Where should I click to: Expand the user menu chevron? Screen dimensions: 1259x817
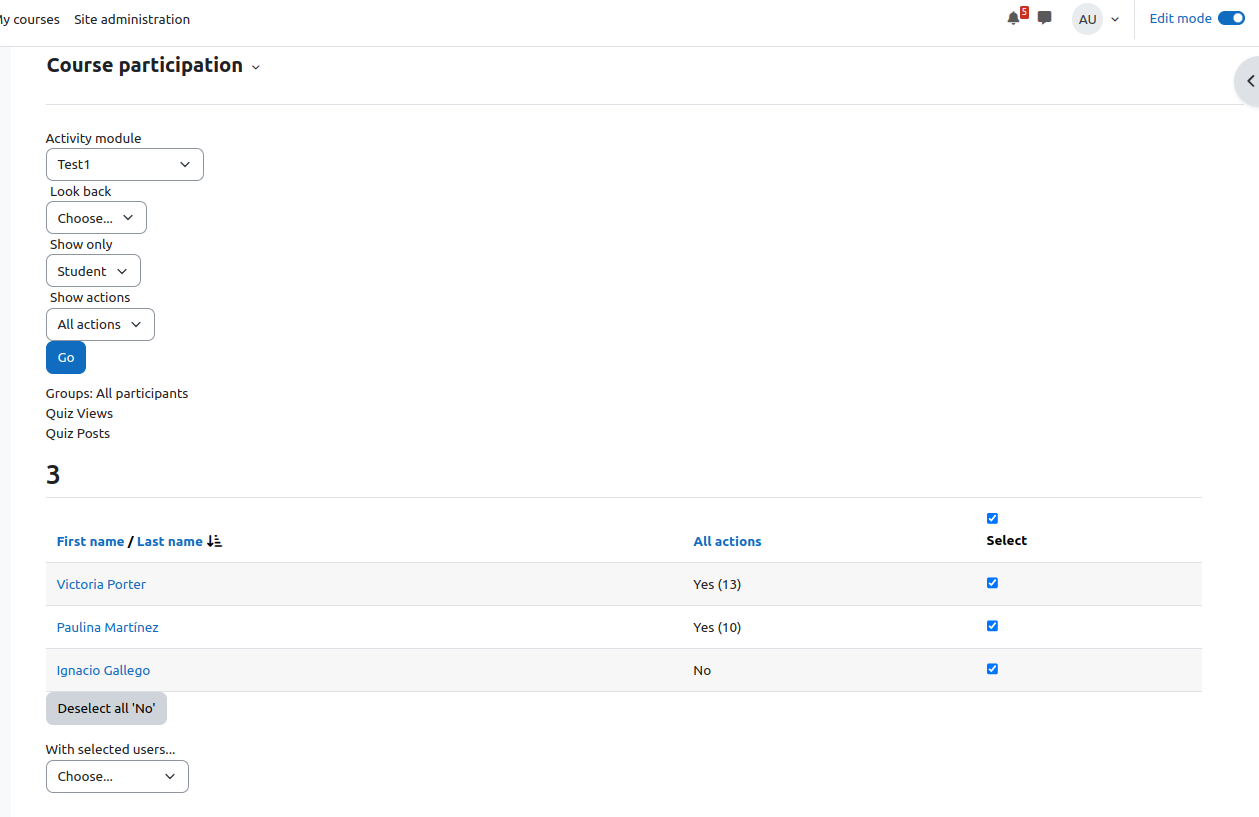click(1115, 19)
